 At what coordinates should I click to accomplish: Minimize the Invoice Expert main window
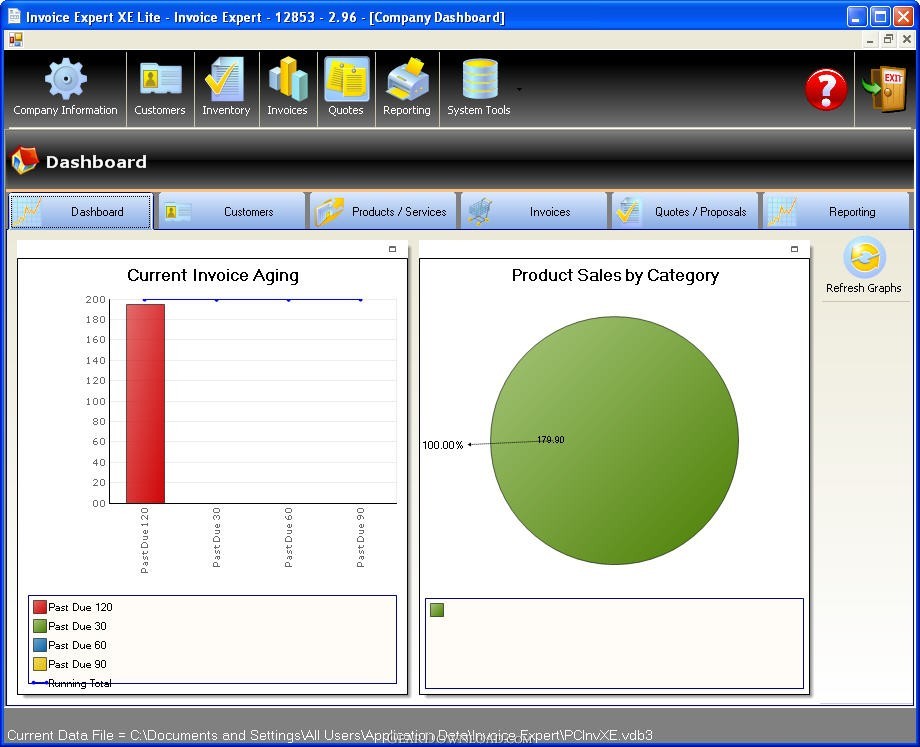point(857,16)
